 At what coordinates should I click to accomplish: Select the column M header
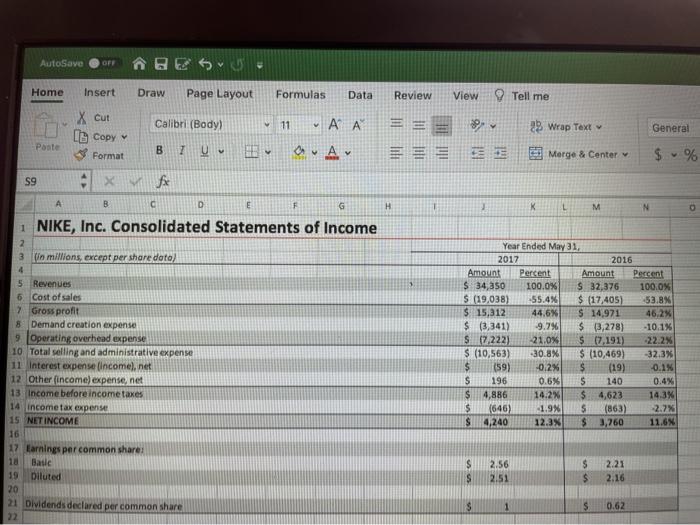coord(596,207)
